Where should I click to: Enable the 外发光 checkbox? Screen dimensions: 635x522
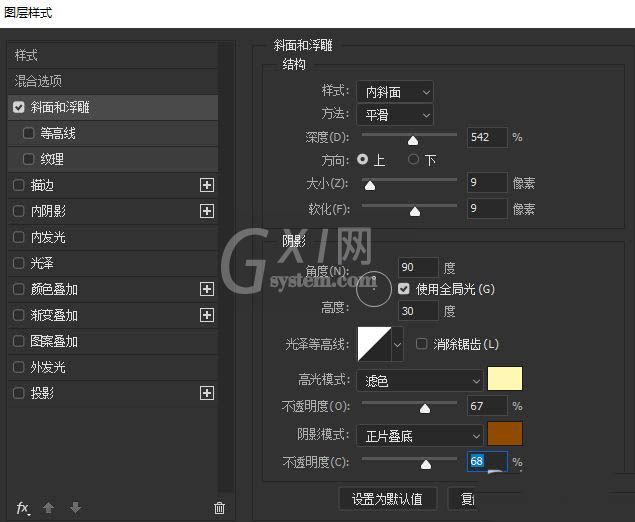point(19,367)
